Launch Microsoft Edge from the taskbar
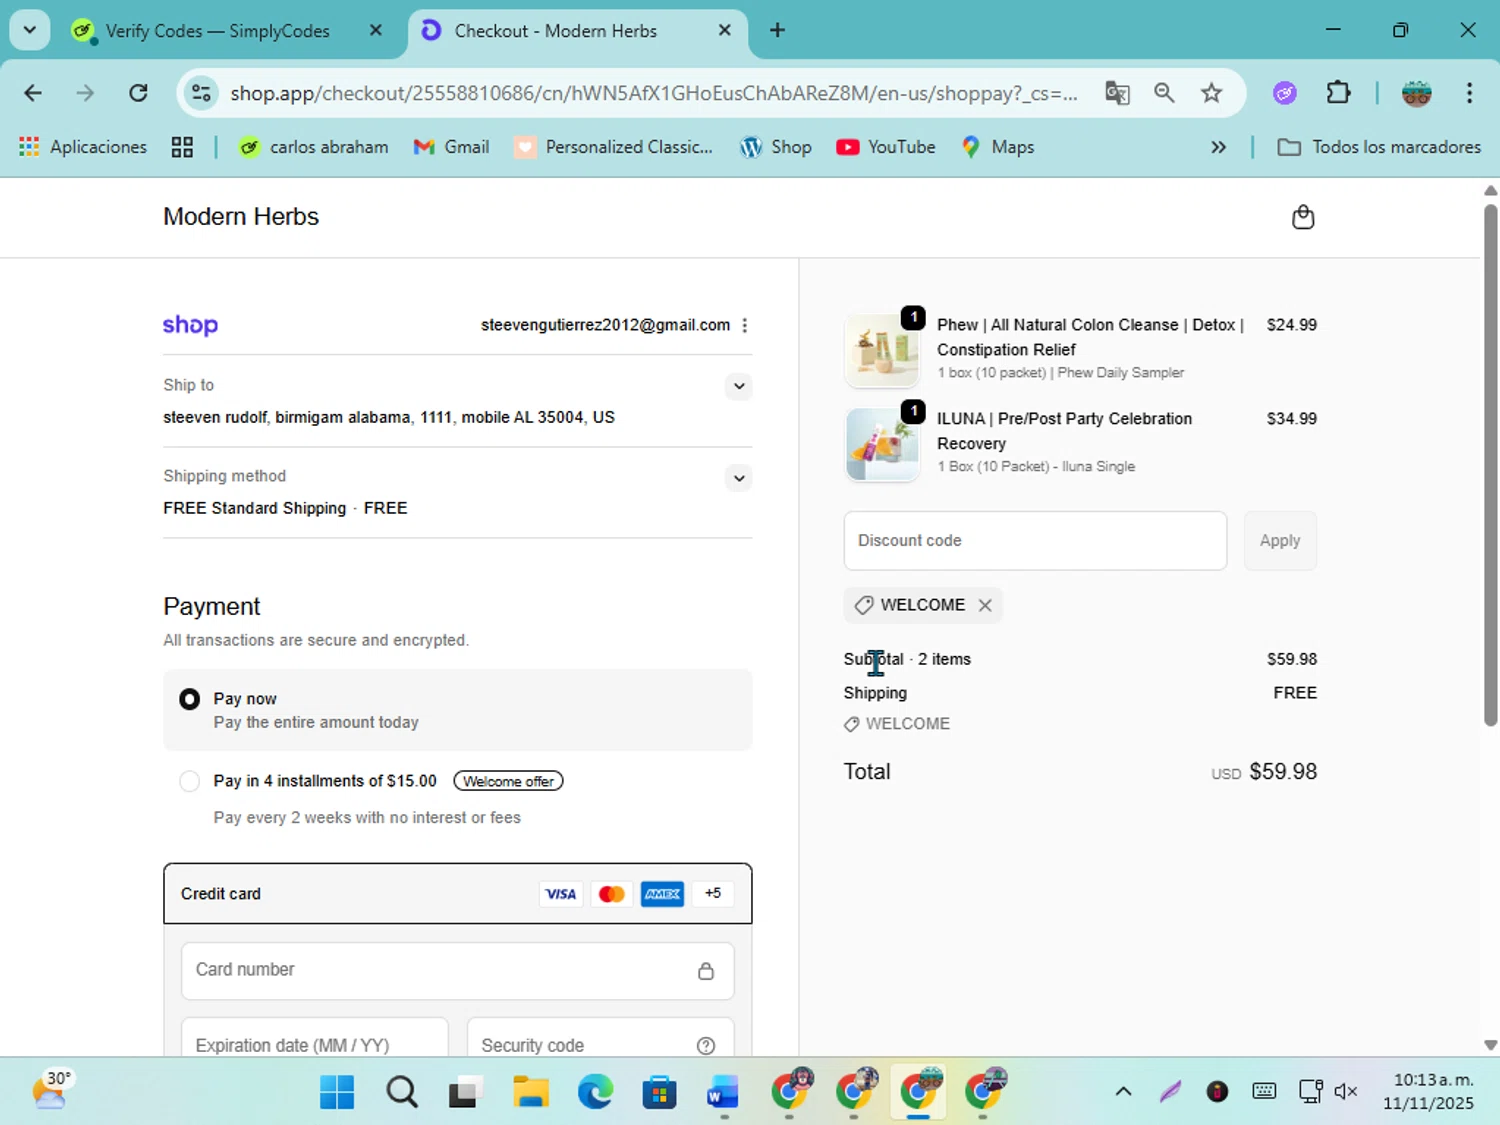The width and height of the screenshot is (1500, 1125). (x=595, y=1092)
